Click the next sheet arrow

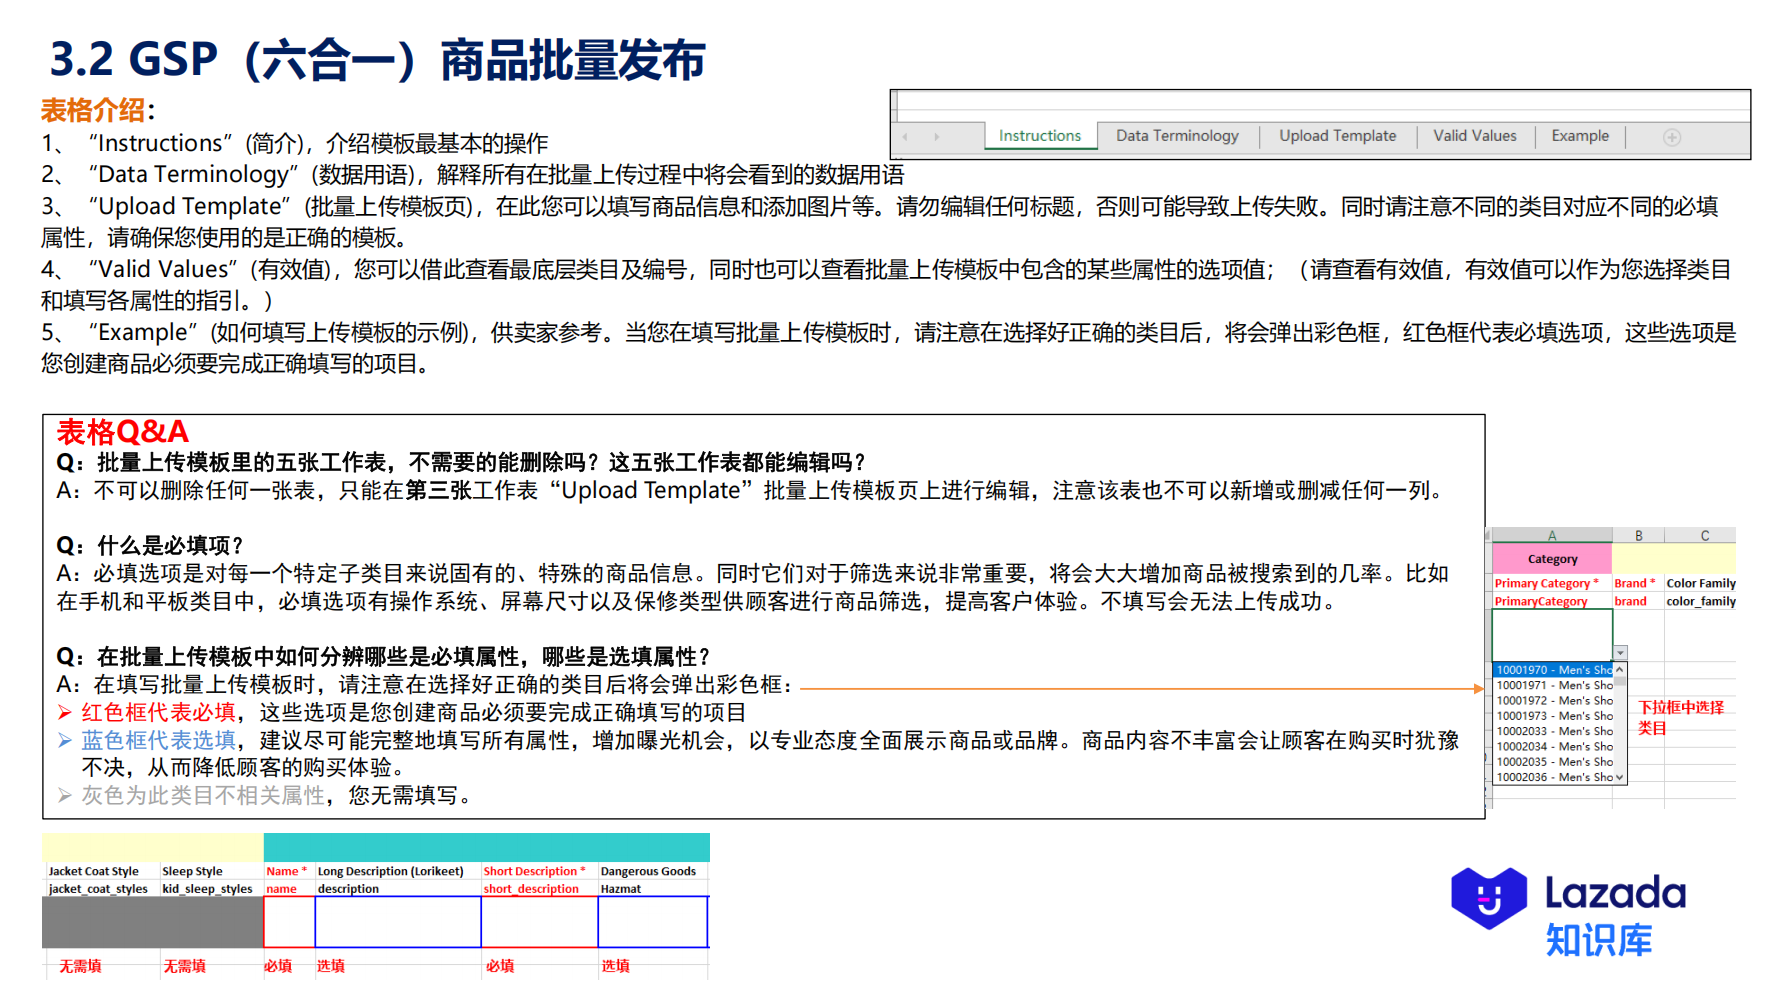937,137
